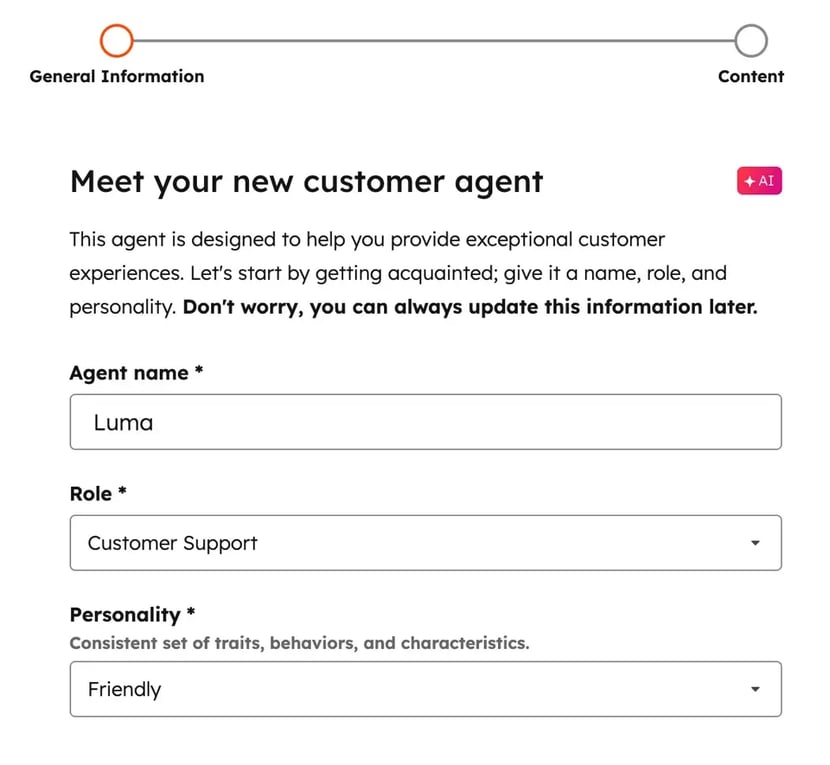Select the General Information step label
The width and height of the screenshot is (830, 765).
point(117,76)
